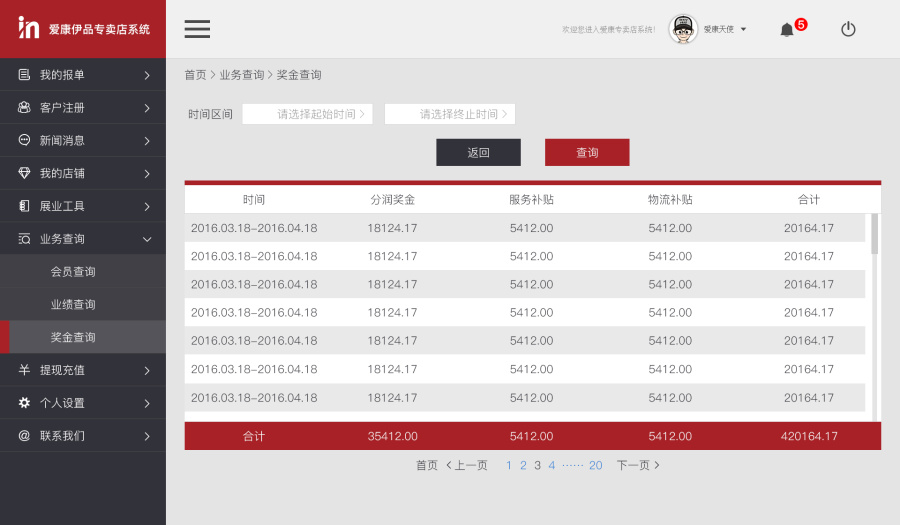900x525 pixels.
Task: Click the 新闻消息 chat bubble icon
Action: click(24, 140)
